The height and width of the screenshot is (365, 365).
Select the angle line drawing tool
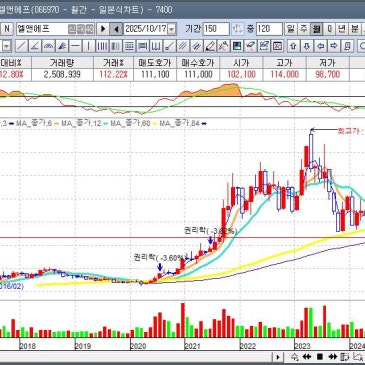coord(35,46)
